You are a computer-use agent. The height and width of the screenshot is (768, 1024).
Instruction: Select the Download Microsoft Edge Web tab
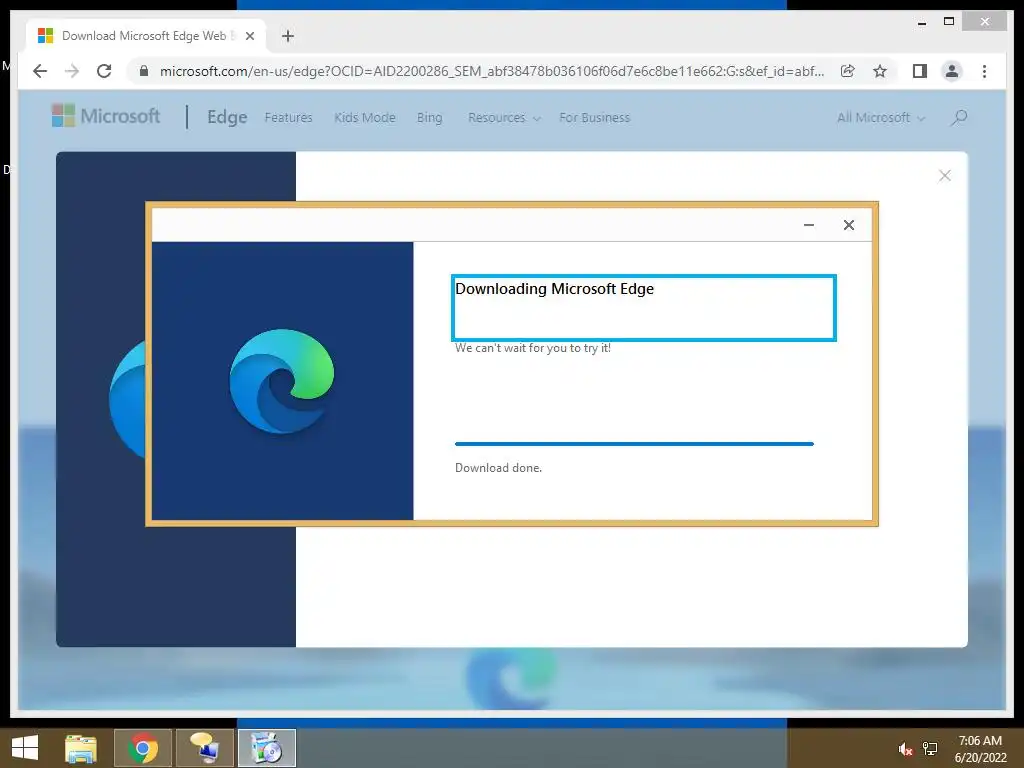tap(144, 36)
